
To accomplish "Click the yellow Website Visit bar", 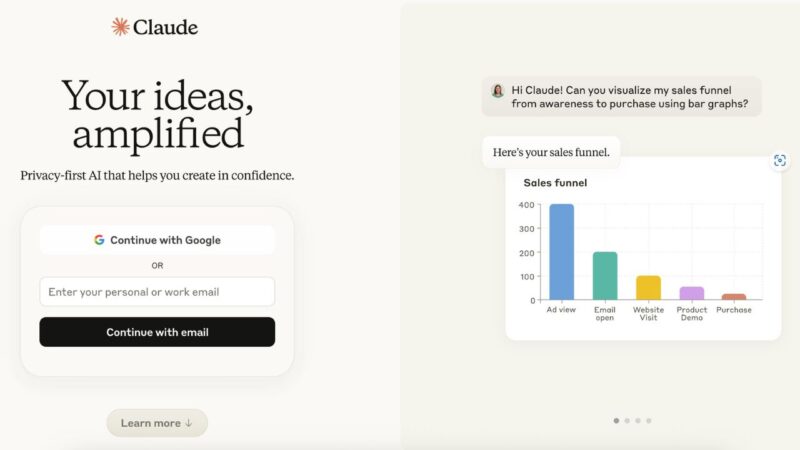I will (648, 288).
